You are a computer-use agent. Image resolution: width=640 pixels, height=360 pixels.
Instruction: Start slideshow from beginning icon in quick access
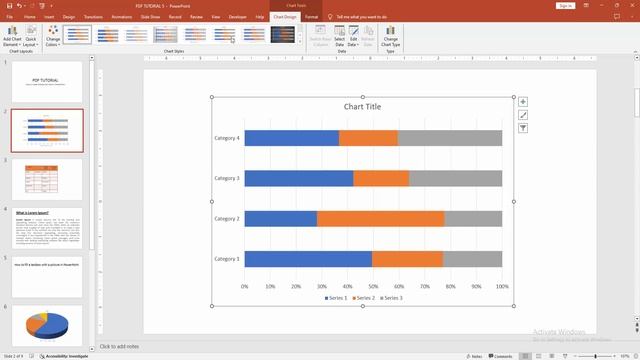42,6
